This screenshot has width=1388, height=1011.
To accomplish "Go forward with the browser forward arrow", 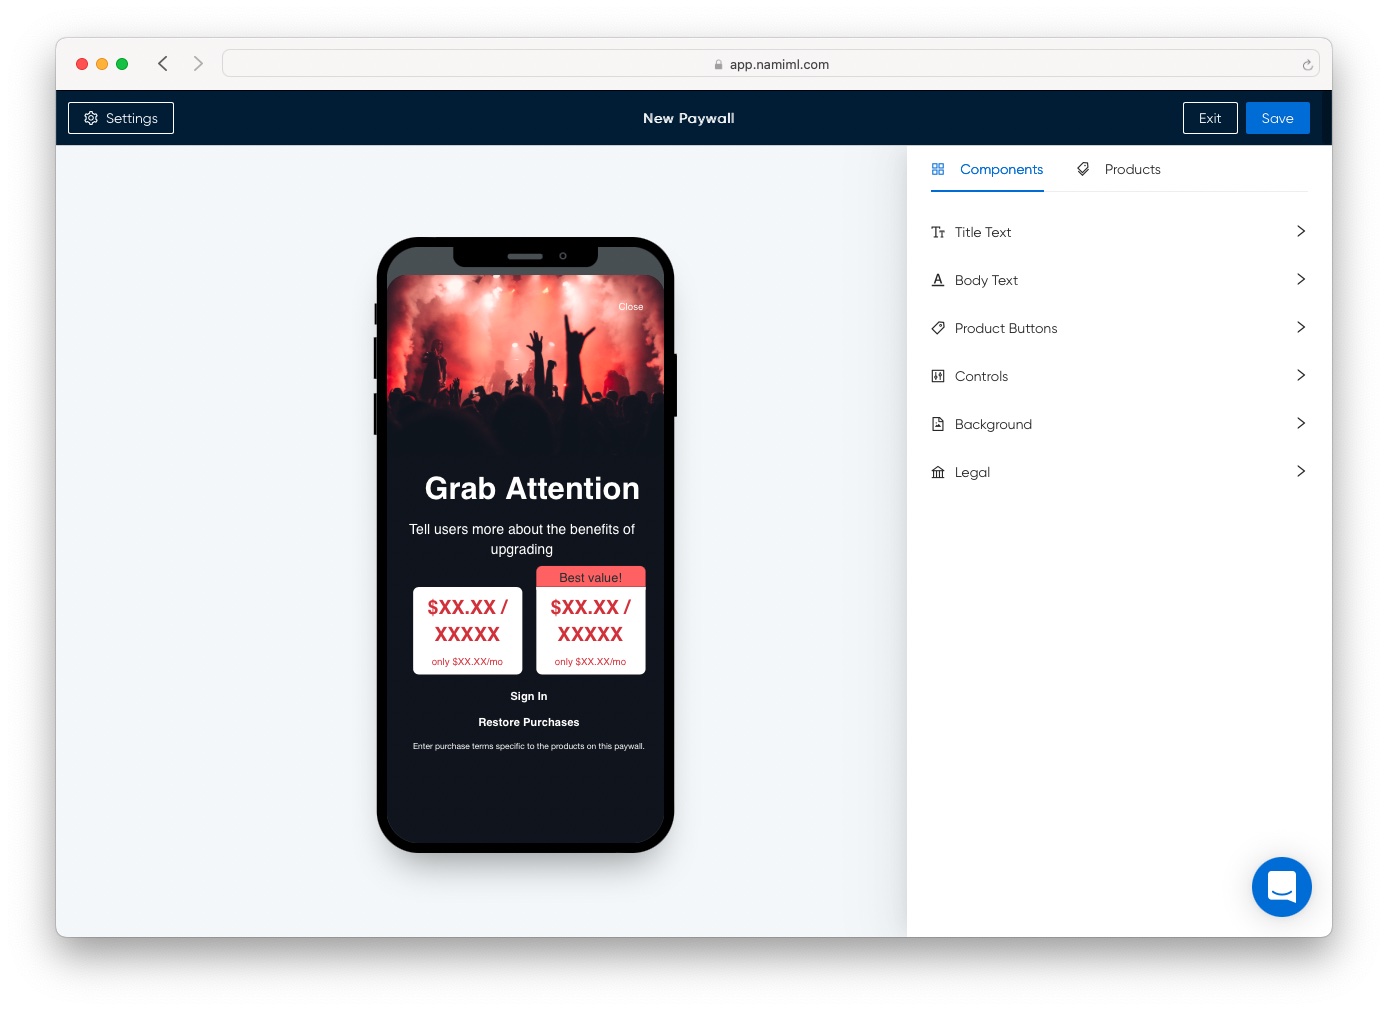I will [x=198, y=64].
